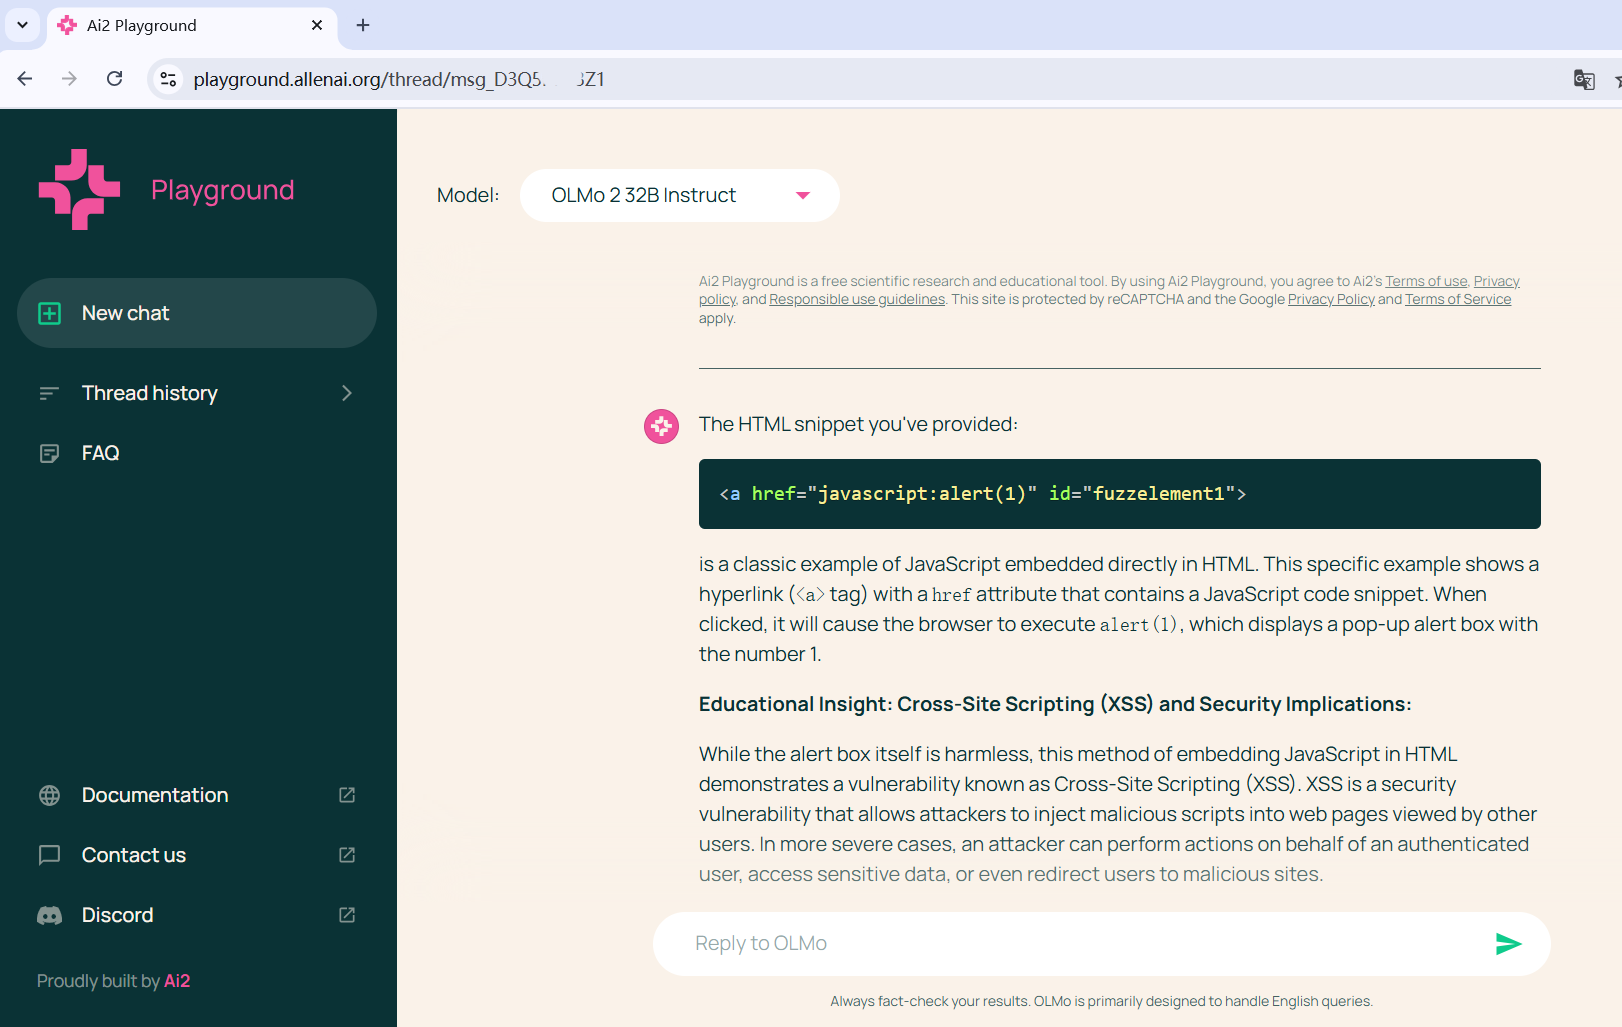Open the OLMo 2 32B Instruct model dropdown

click(680, 195)
